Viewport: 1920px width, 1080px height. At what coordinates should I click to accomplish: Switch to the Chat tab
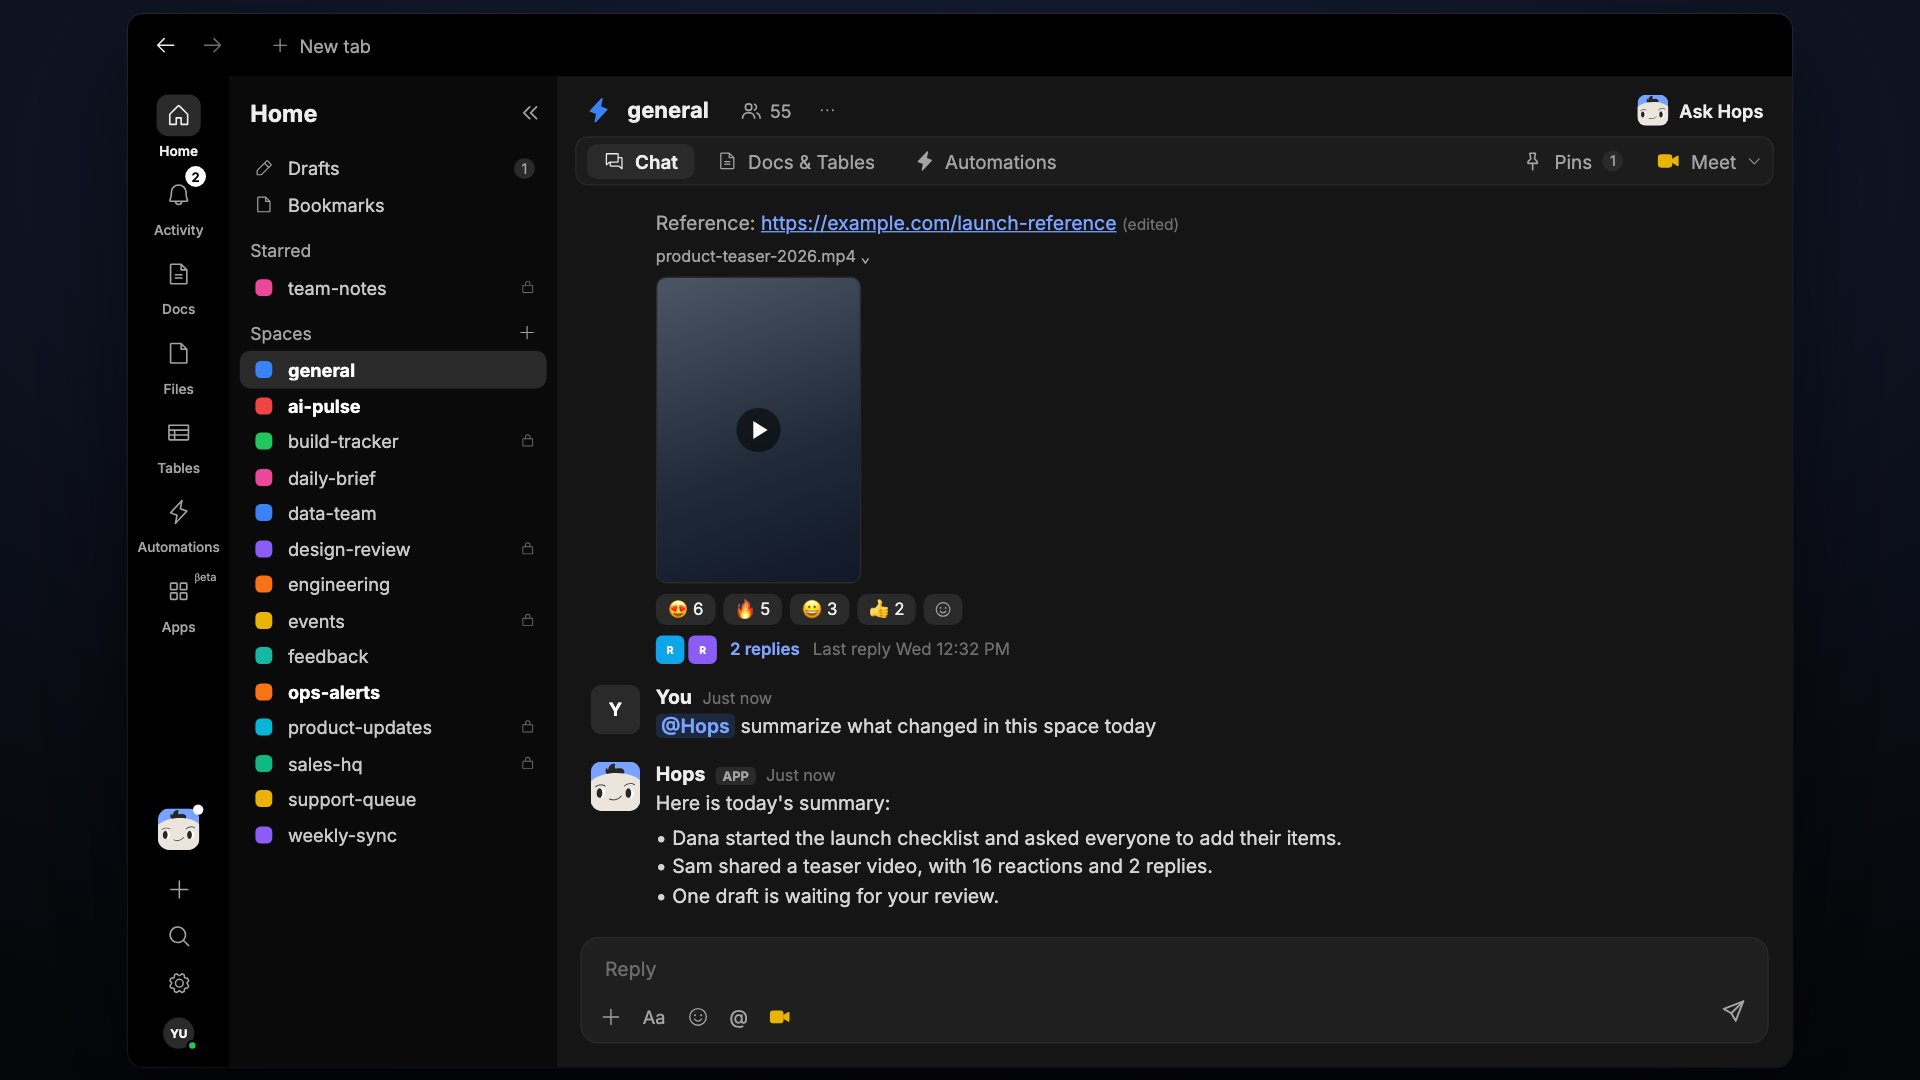642,162
